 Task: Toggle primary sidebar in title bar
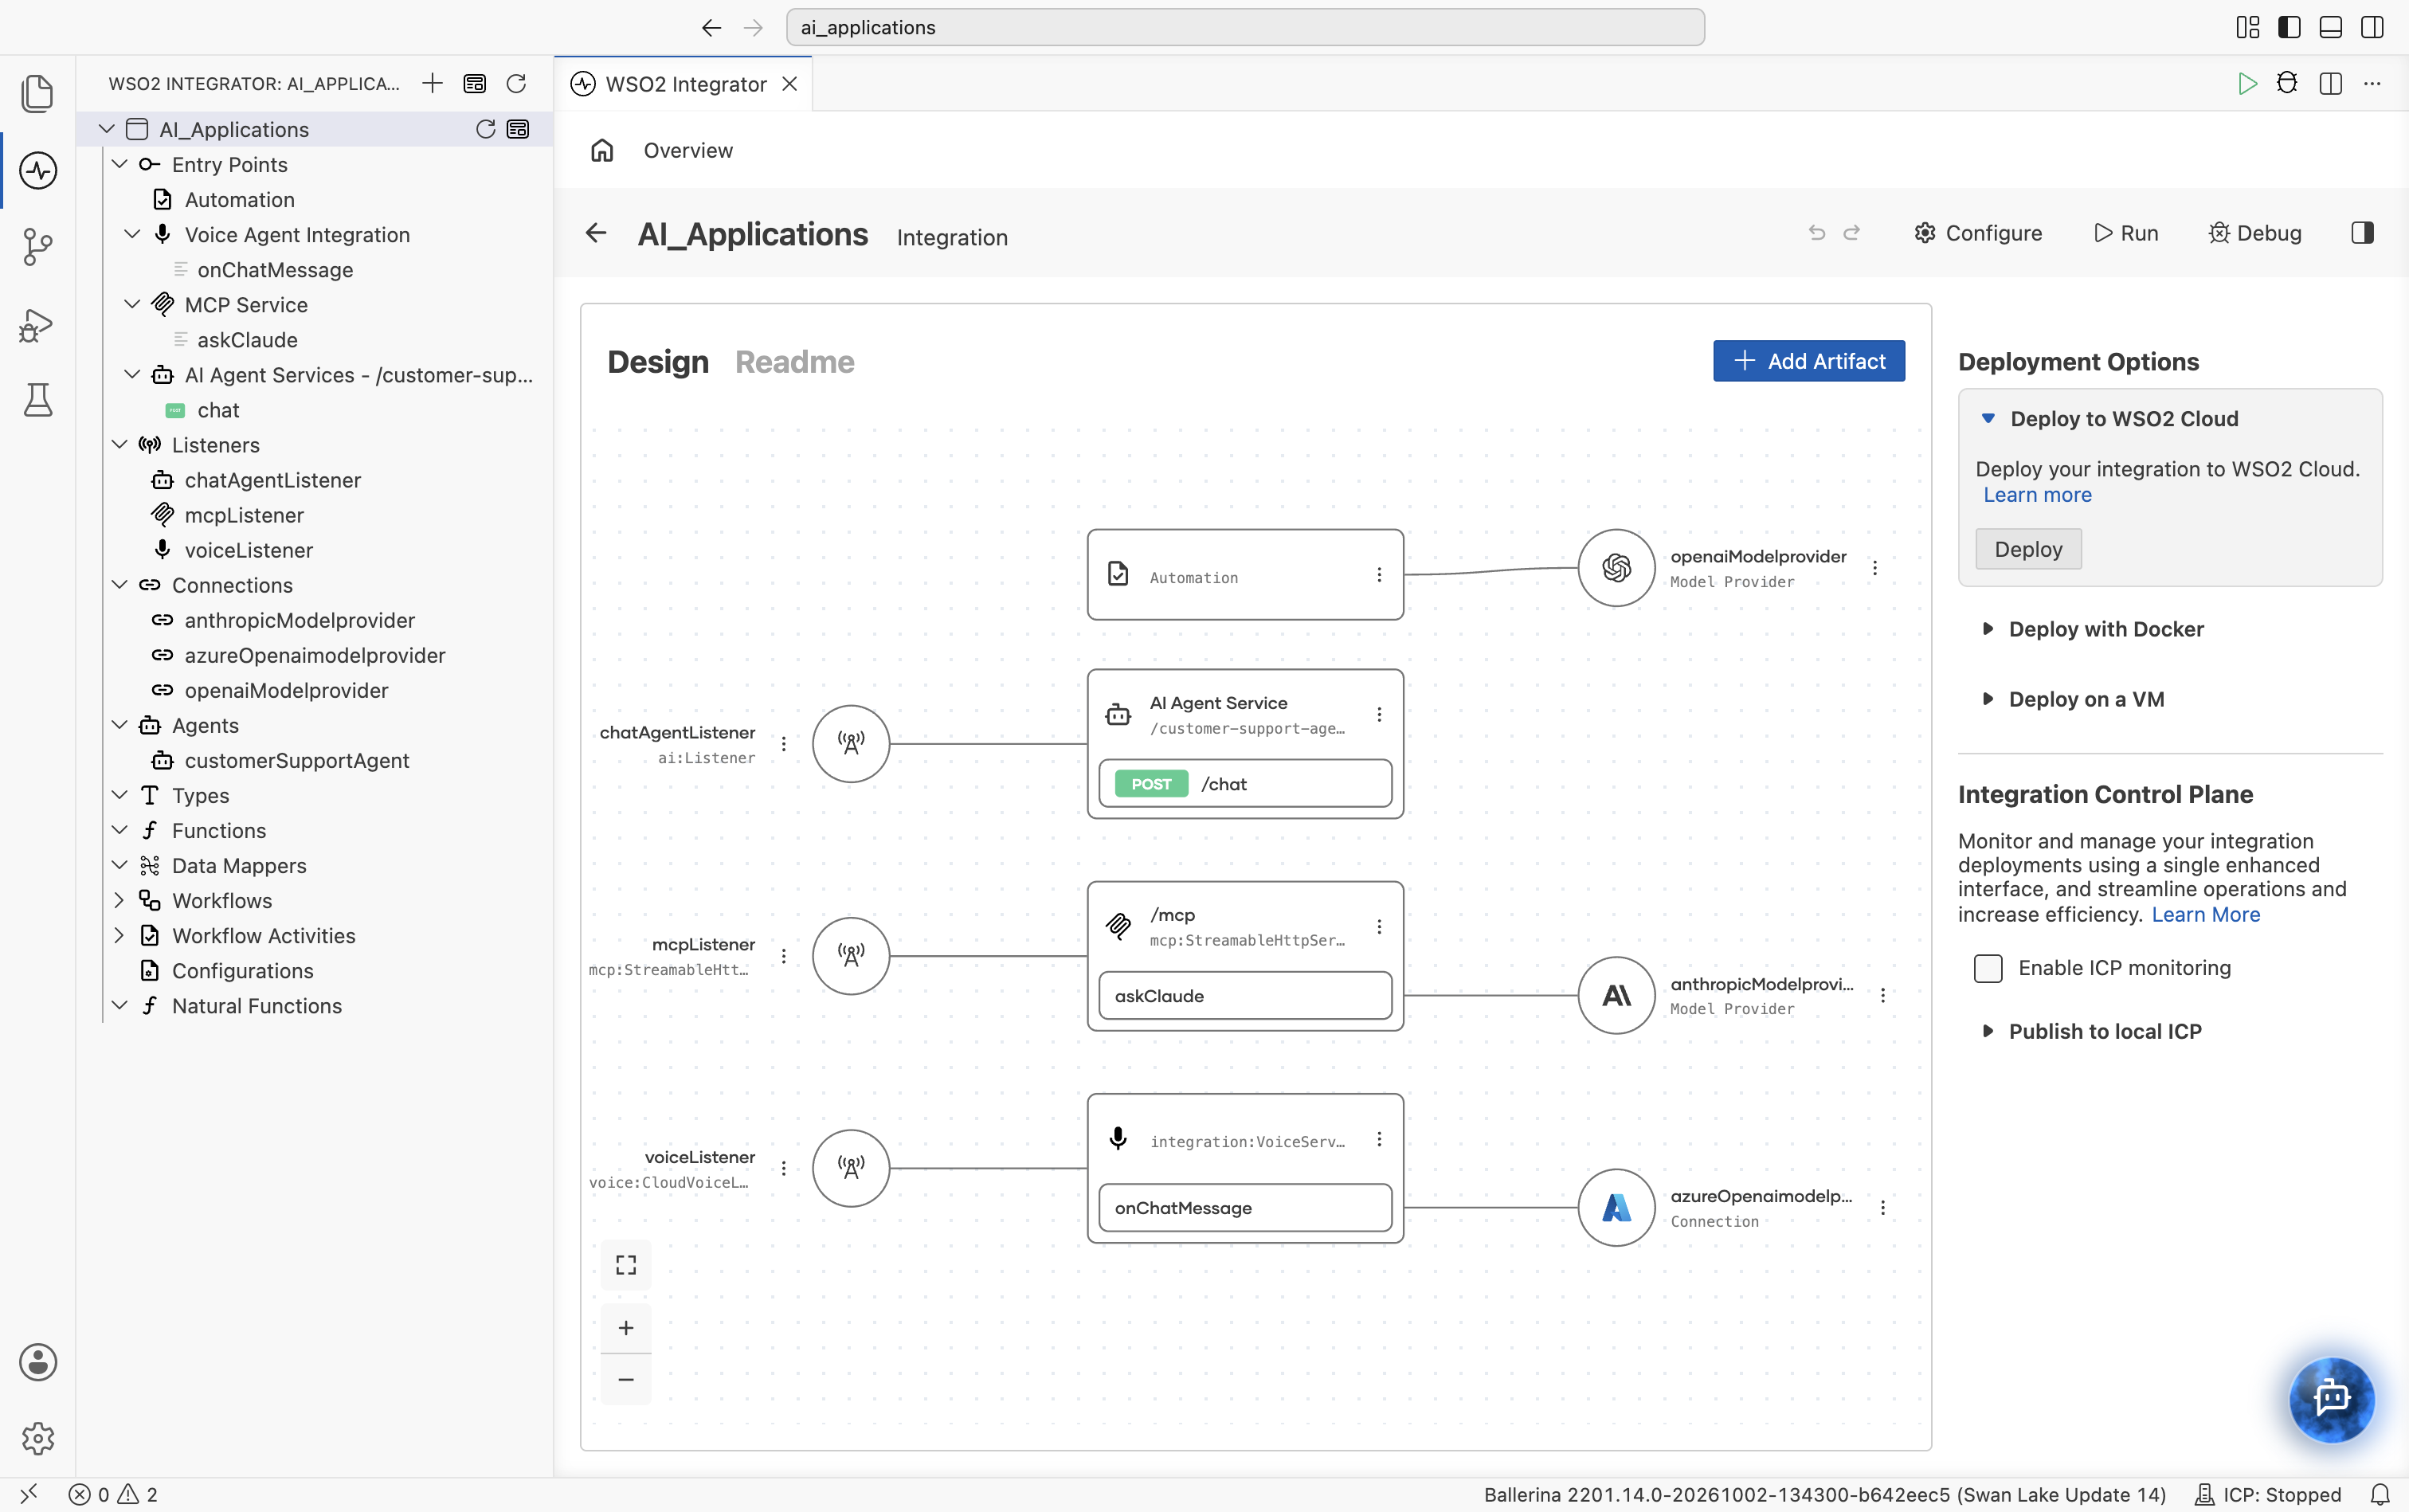[2289, 27]
